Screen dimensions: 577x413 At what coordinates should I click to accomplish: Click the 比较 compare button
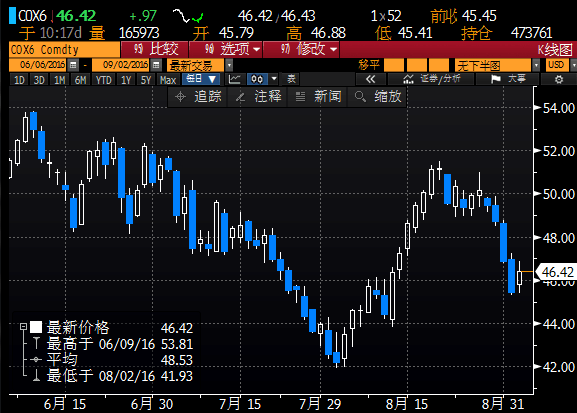155,49
